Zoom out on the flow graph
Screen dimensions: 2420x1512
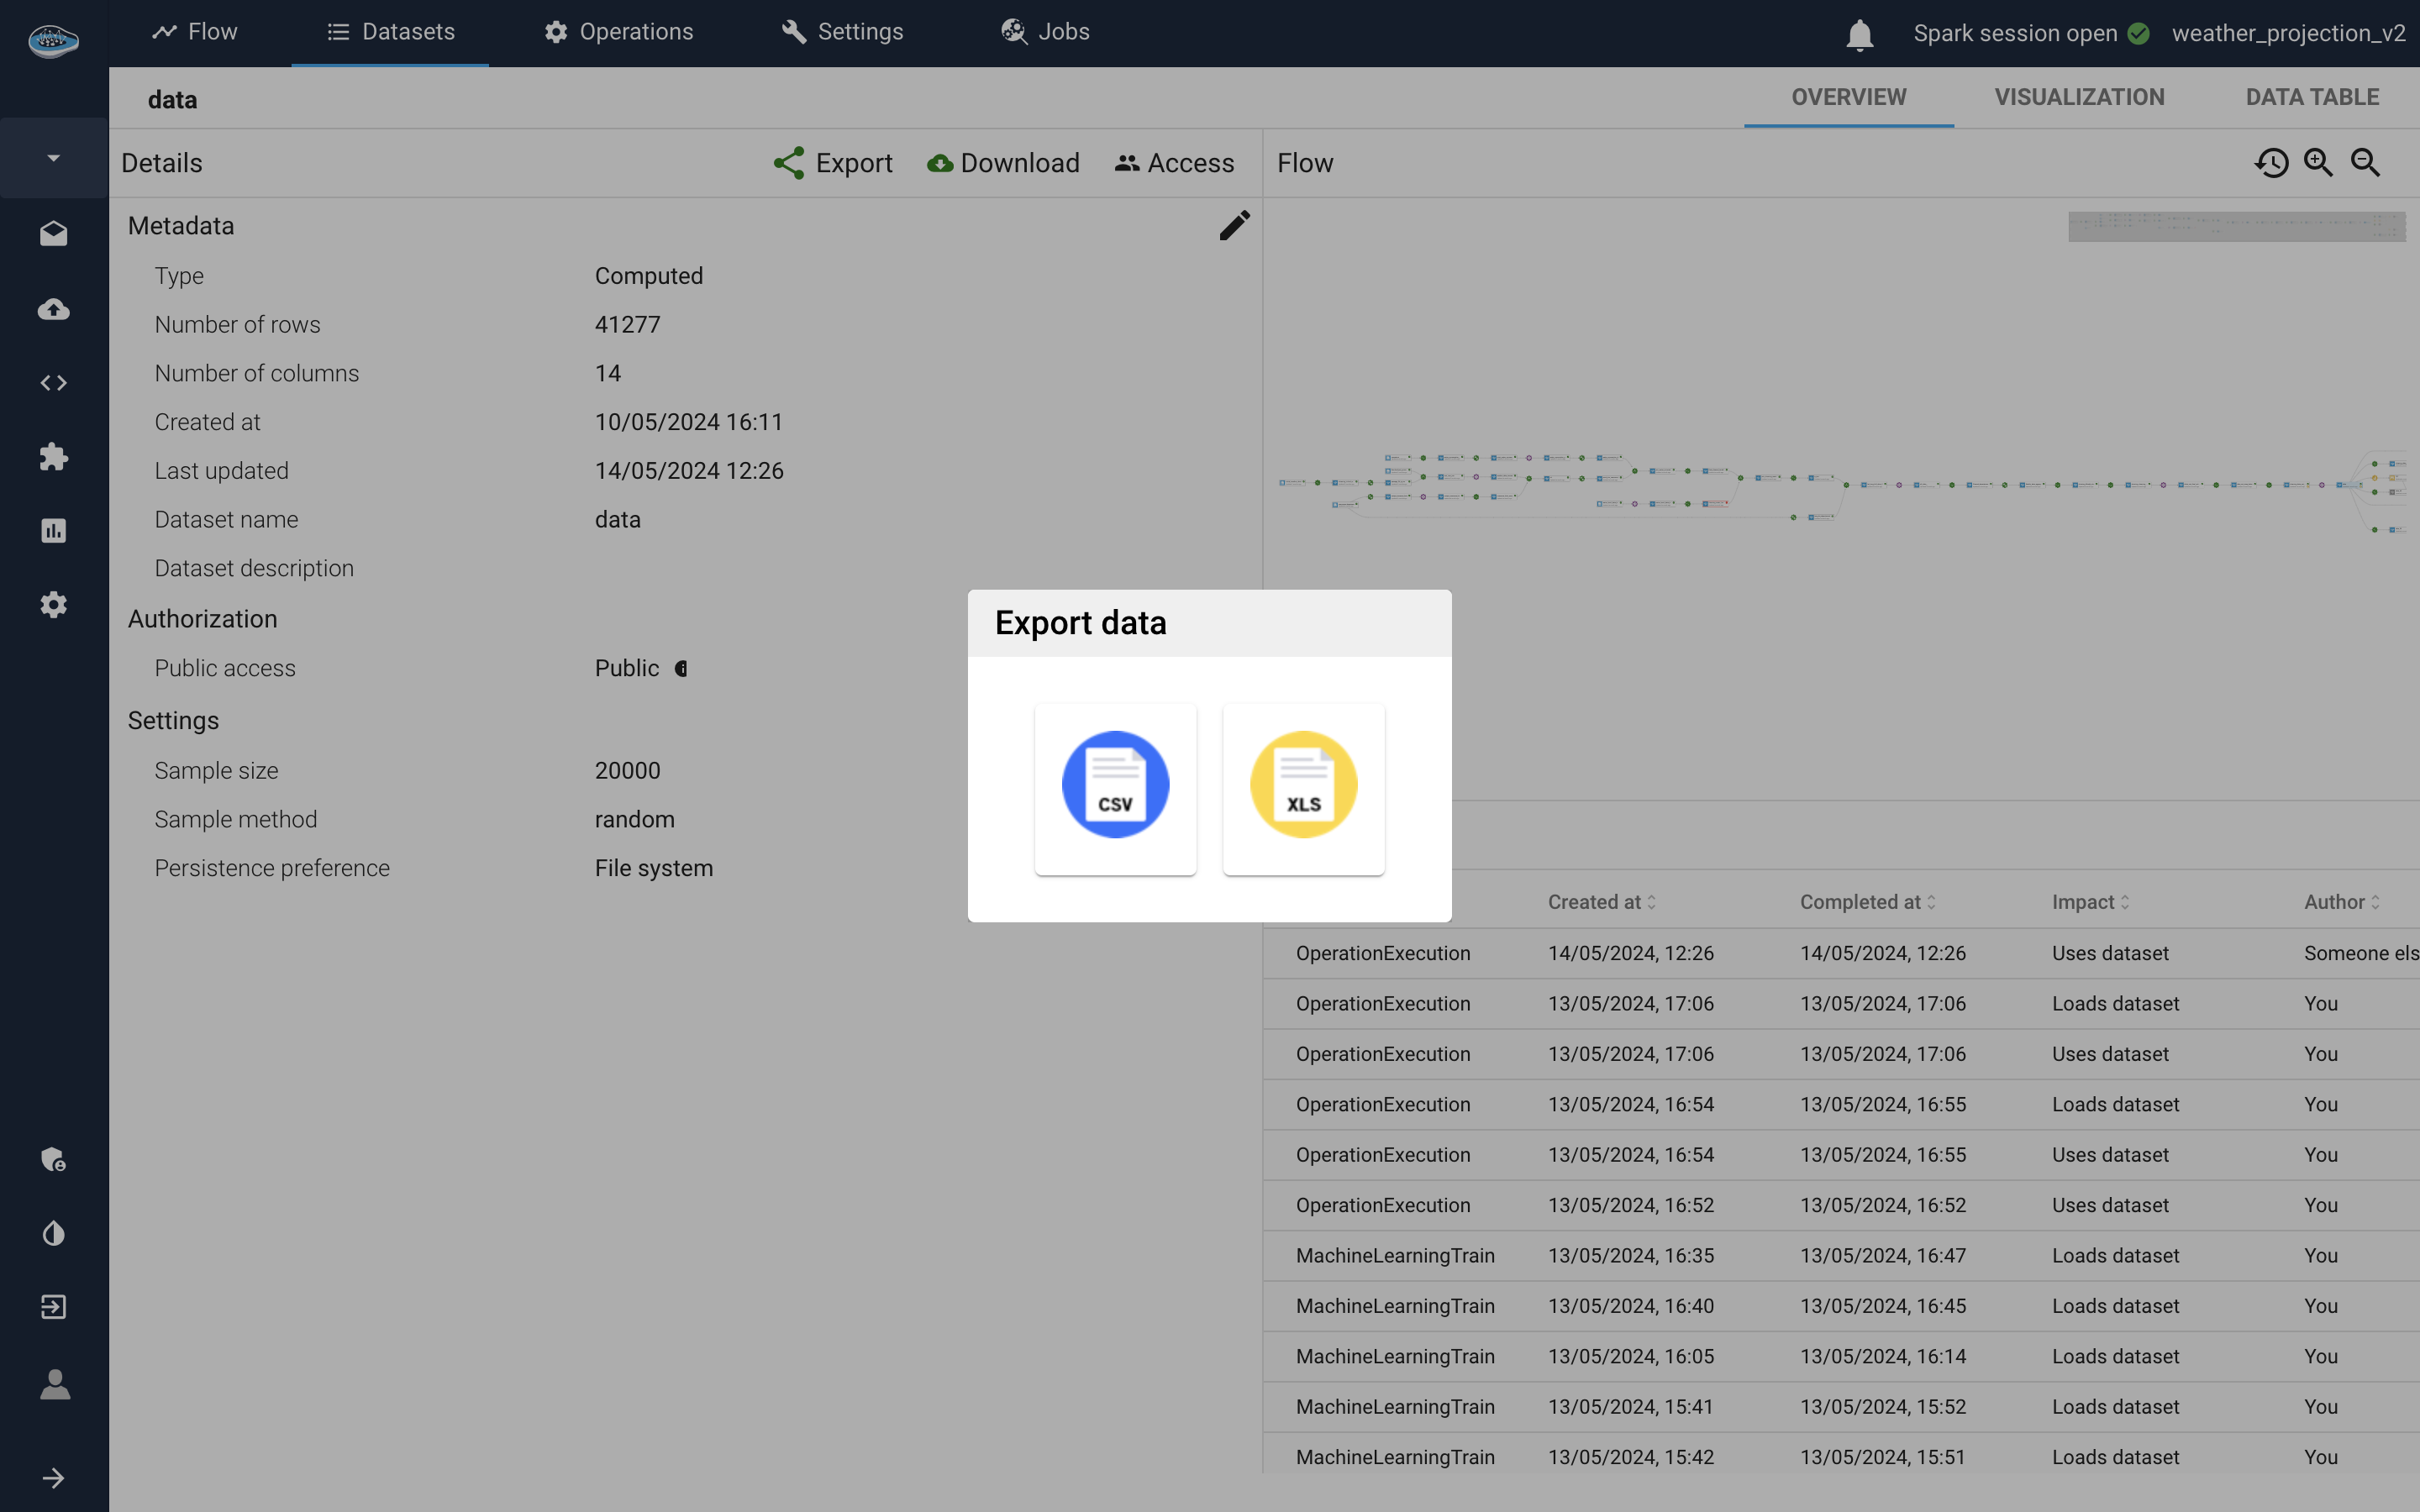coord(2365,163)
